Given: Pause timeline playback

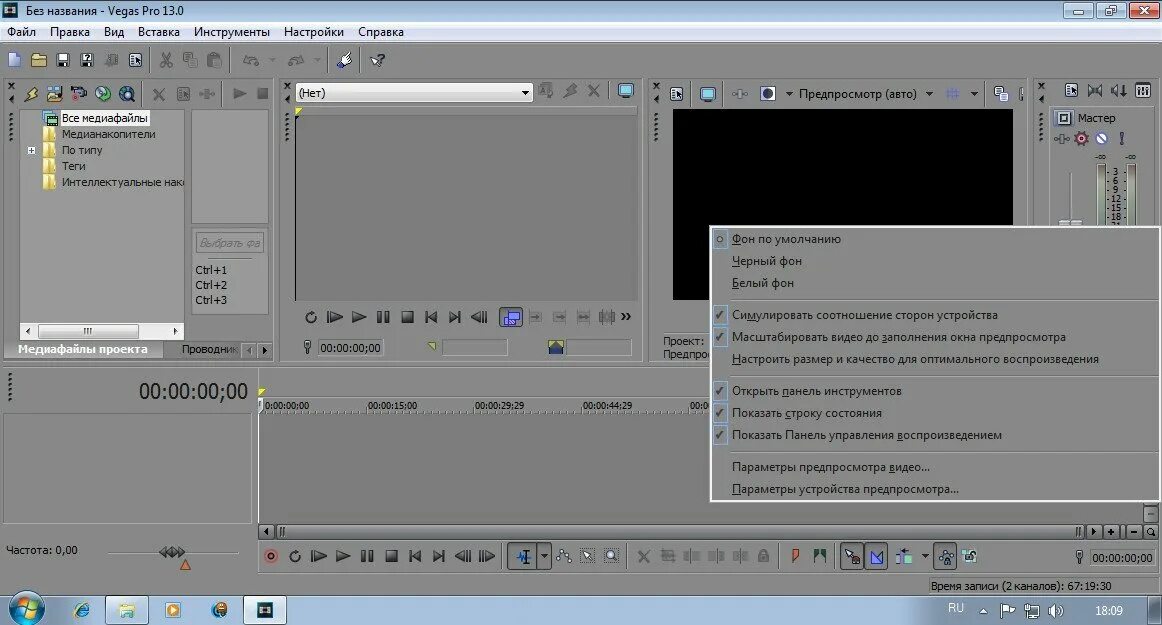Looking at the screenshot, I should point(367,556).
